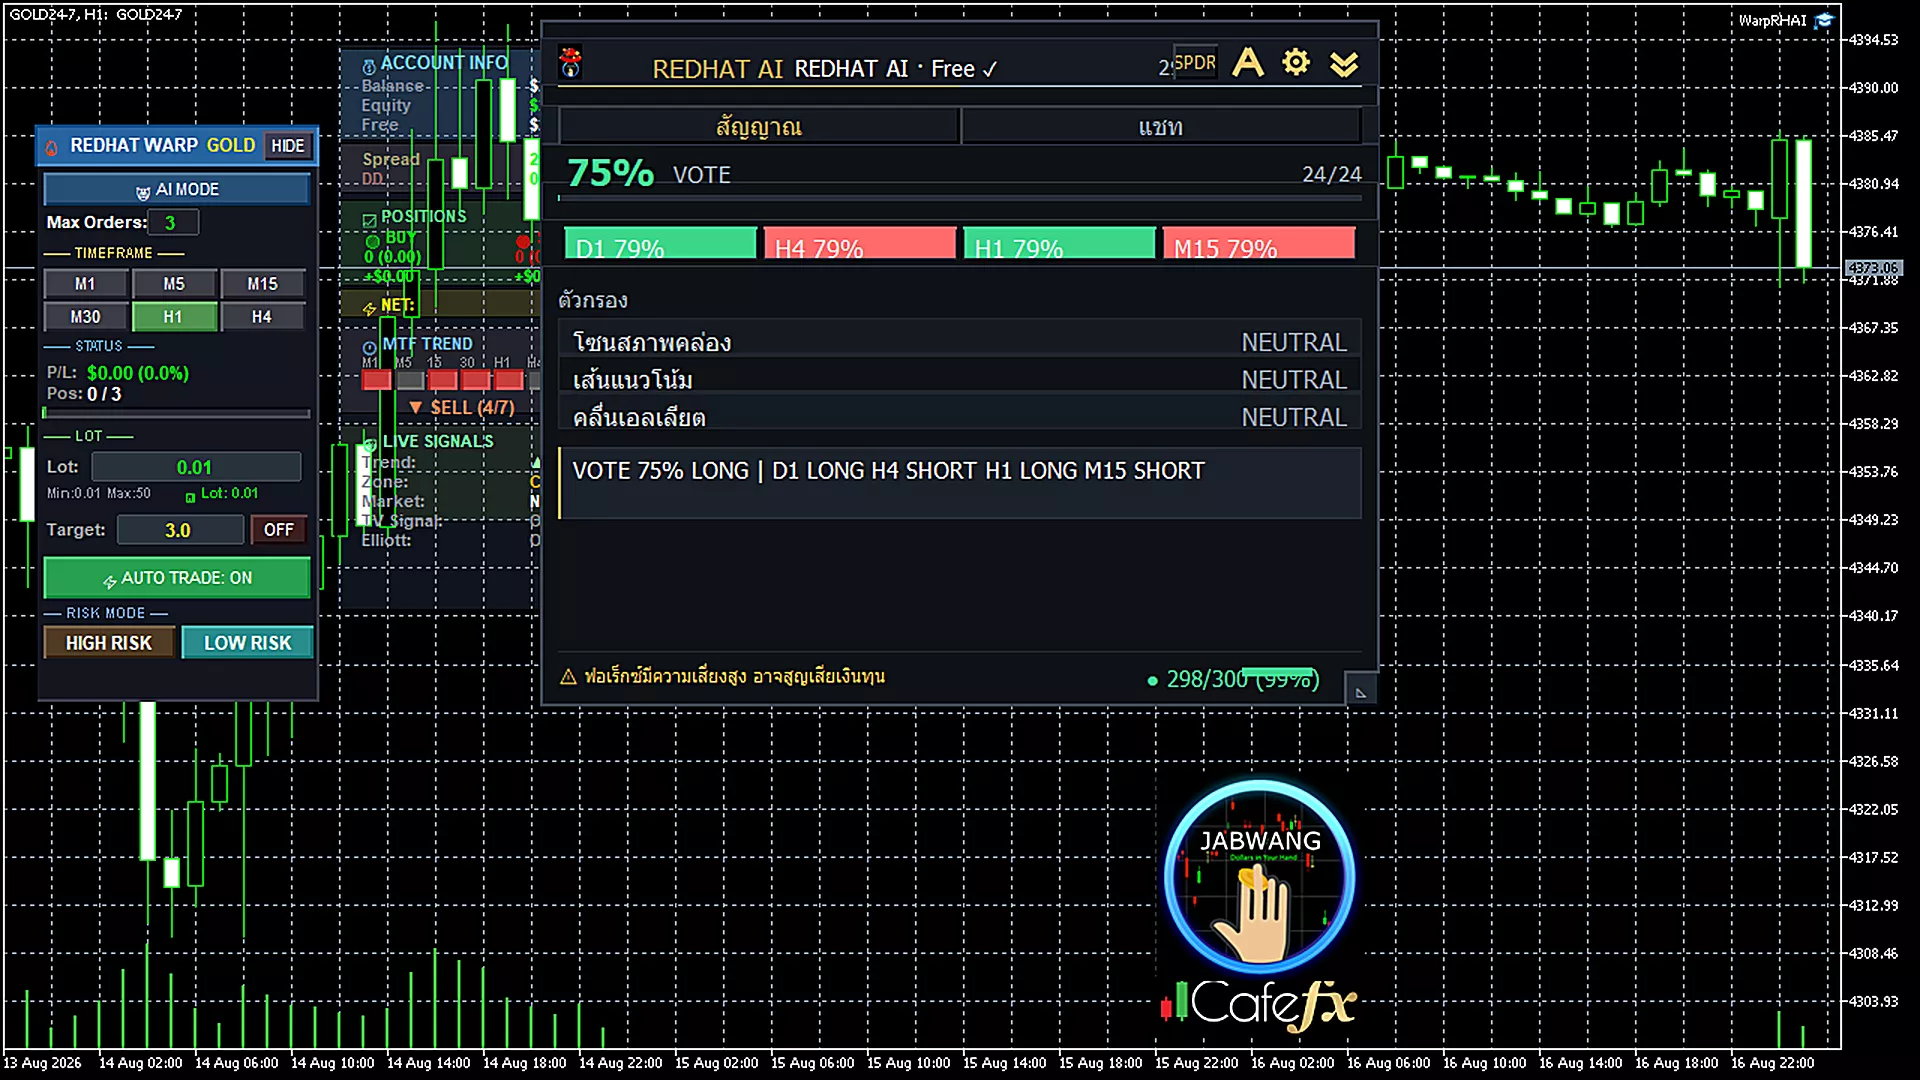Click the NET lightning icon
The height and width of the screenshot is (1080, 1920).
tap(369, 308)
